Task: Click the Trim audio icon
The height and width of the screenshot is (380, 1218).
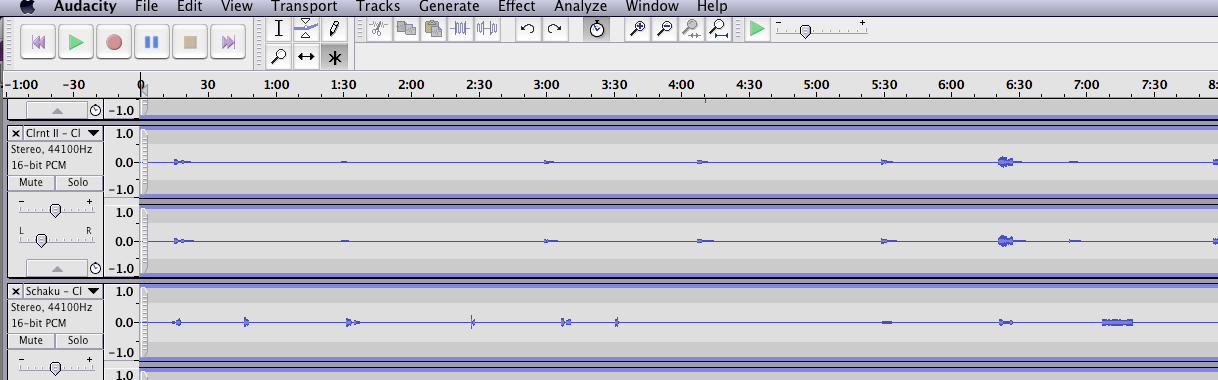Action: point(460,29)
